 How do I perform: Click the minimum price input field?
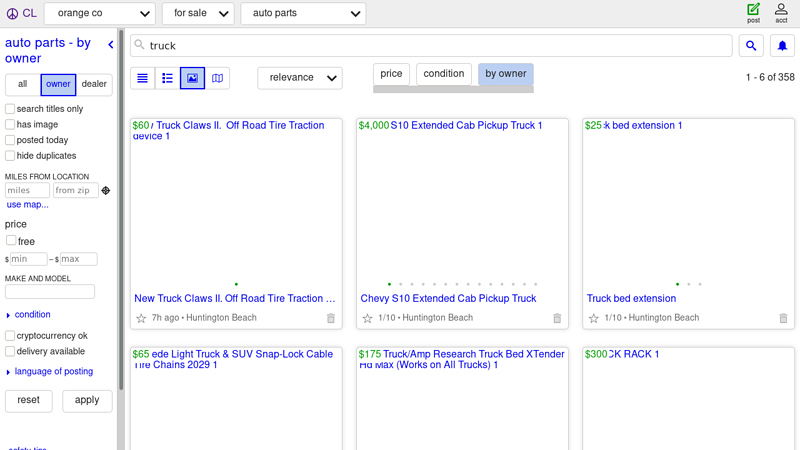pyautogui.click(x=29, y=259)
